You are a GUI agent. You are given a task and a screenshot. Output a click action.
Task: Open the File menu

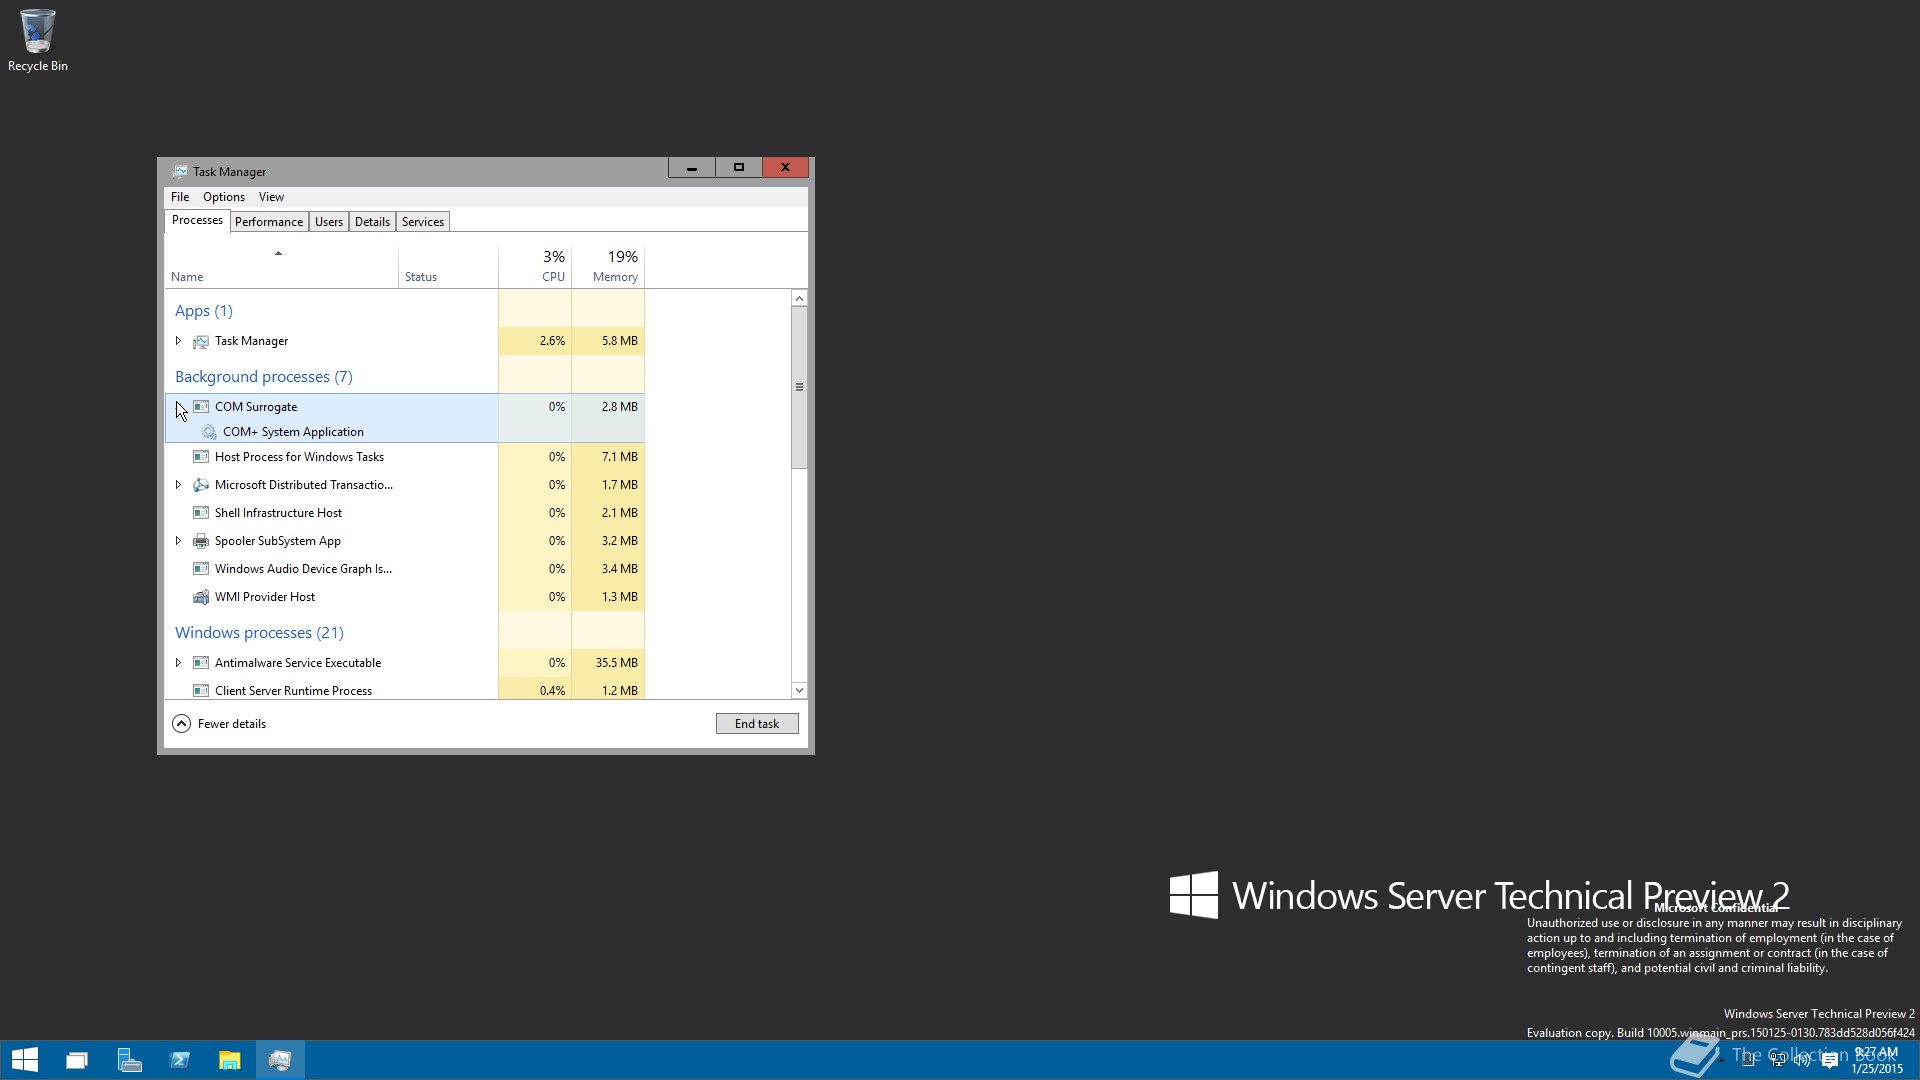pos(180,197)
